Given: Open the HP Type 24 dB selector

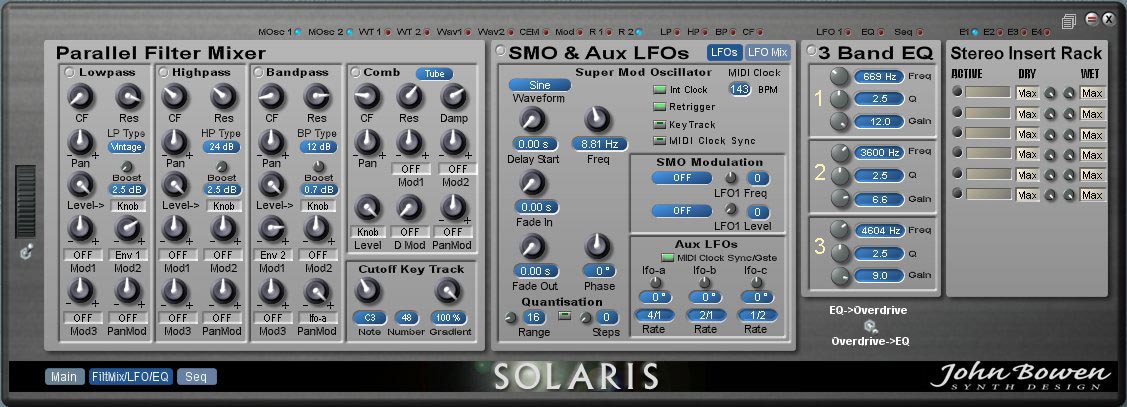Looking at the screenshot, I should pyautogui.click(x=221, y=147).
